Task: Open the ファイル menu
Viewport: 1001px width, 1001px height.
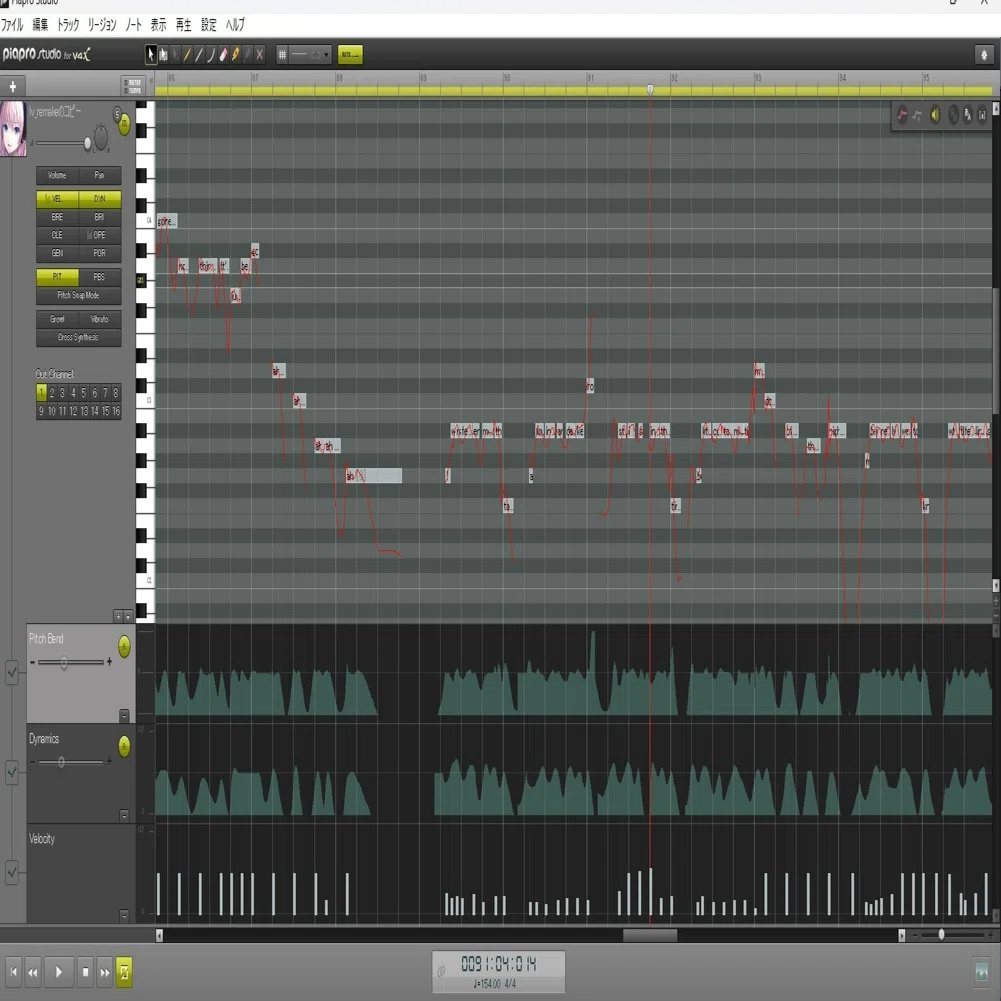Action: [x=12, y=25]
